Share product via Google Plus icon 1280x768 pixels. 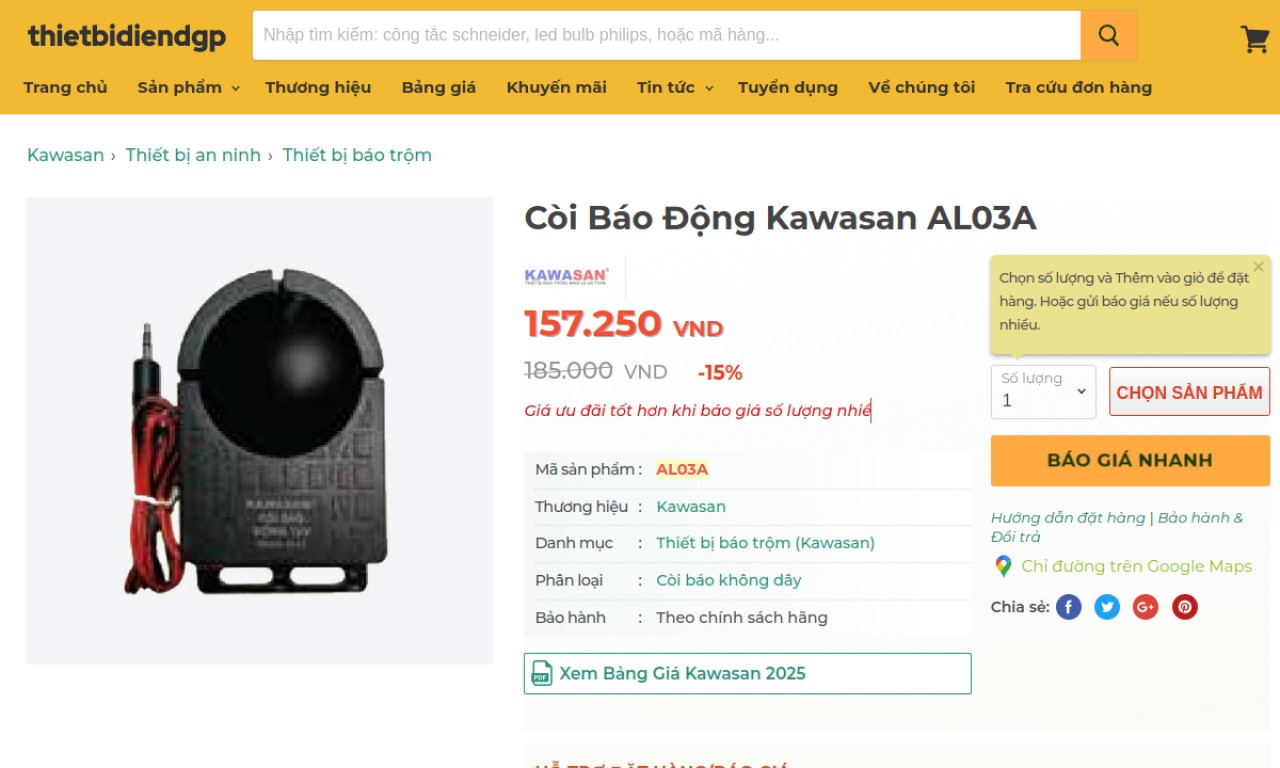pos(1145,607)
